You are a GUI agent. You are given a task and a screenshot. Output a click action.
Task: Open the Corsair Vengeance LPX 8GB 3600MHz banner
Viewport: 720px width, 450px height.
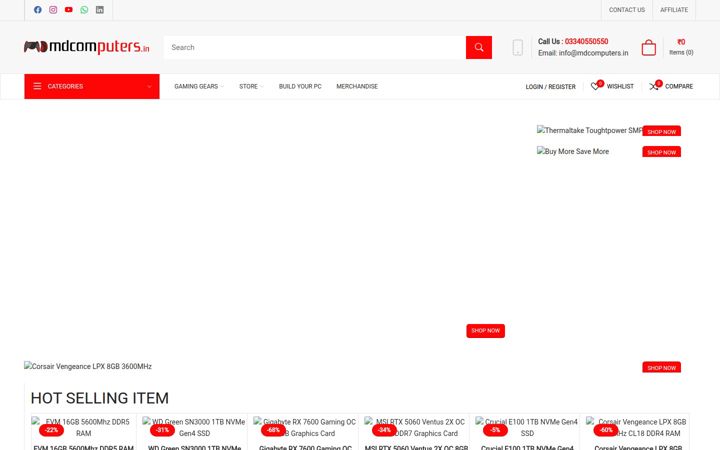[x=88, y=366]
